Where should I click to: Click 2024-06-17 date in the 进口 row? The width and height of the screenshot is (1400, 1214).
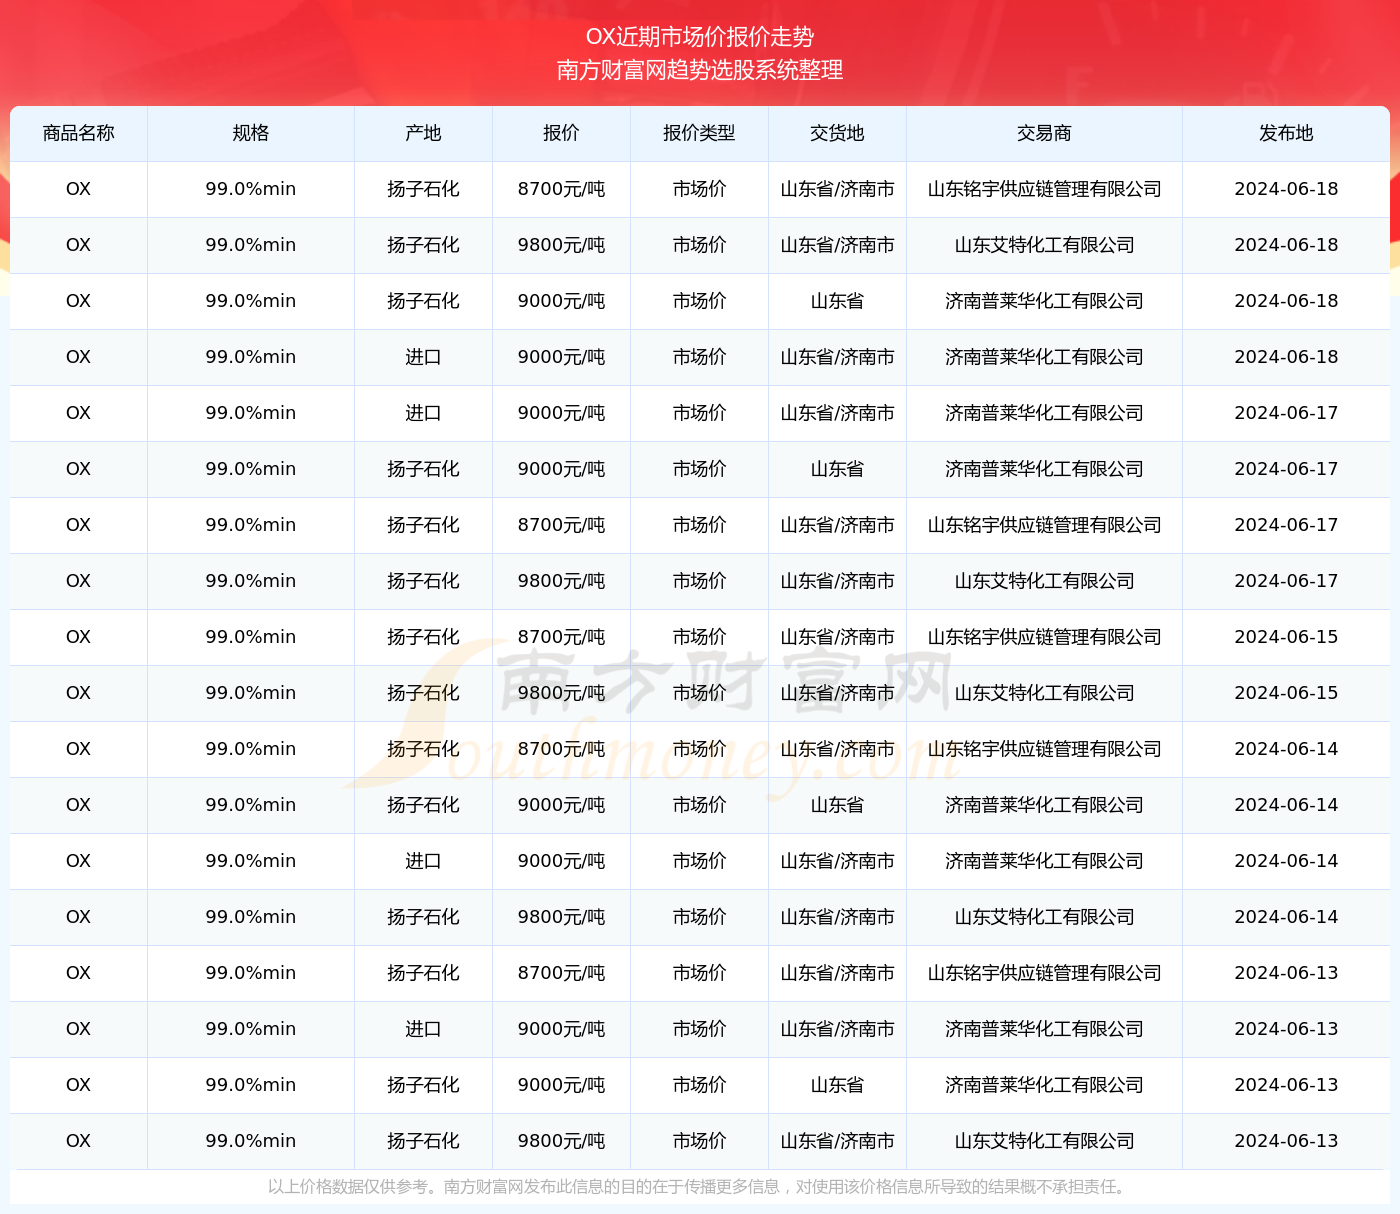click(x=1286, y=413)
